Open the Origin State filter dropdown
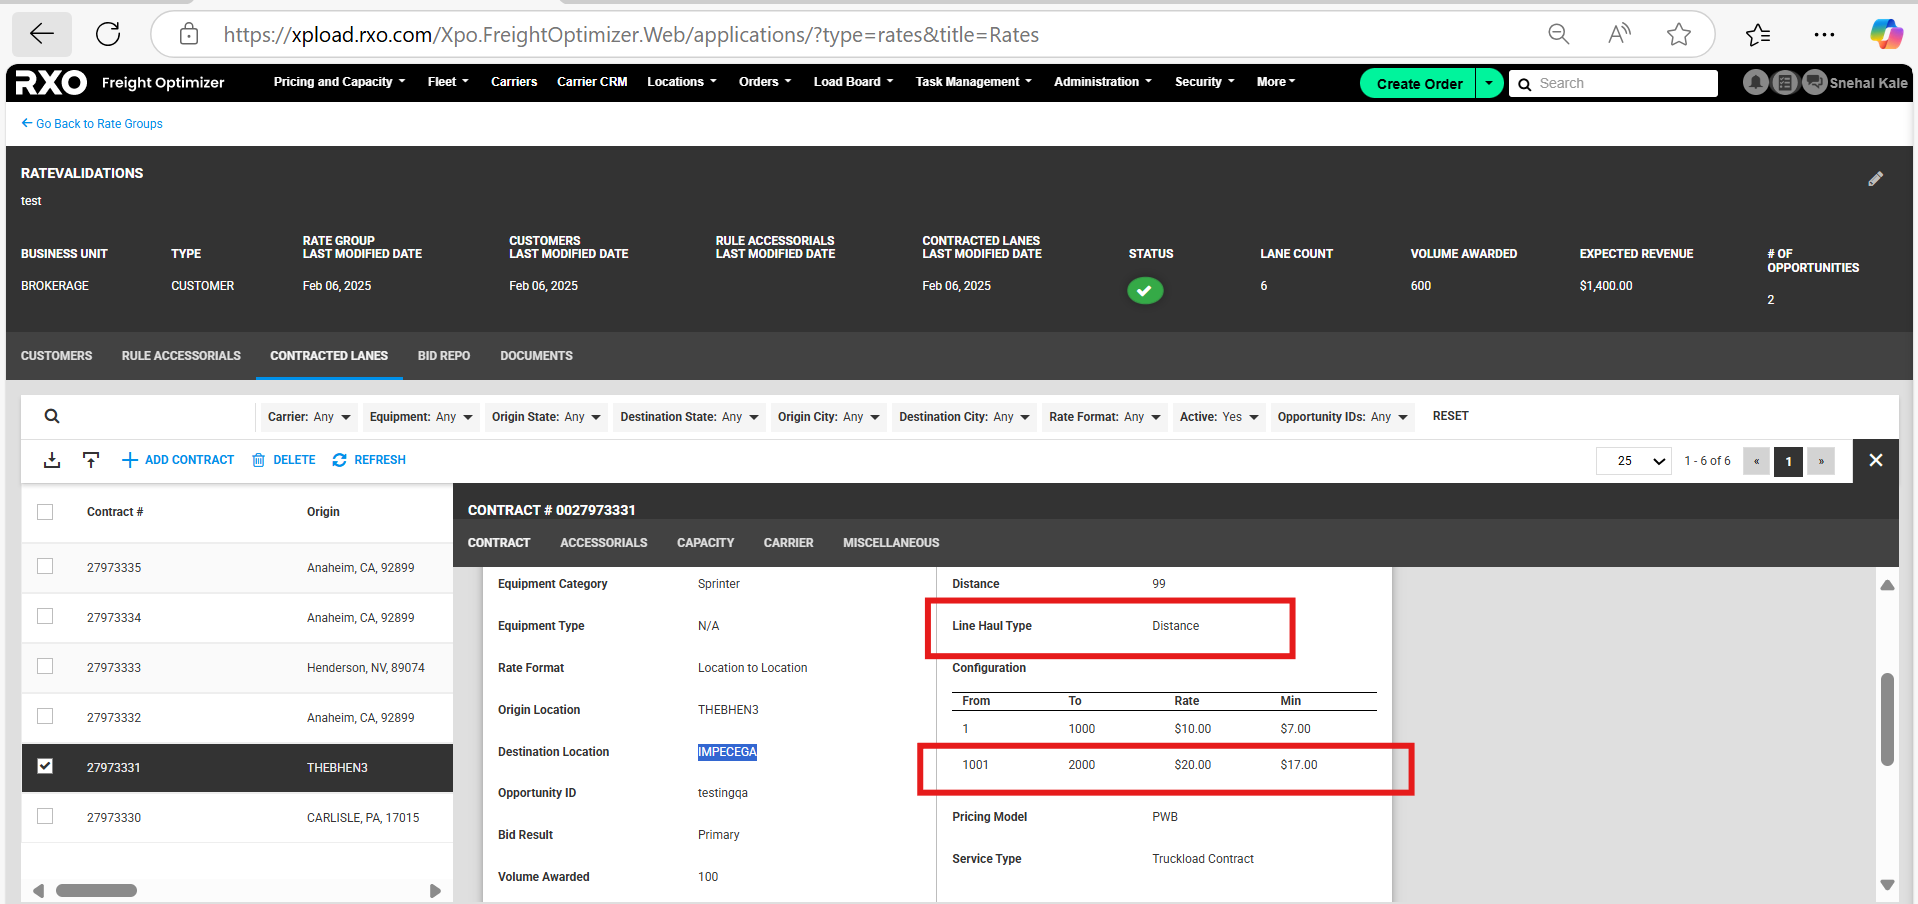 (x=546, y=417)
